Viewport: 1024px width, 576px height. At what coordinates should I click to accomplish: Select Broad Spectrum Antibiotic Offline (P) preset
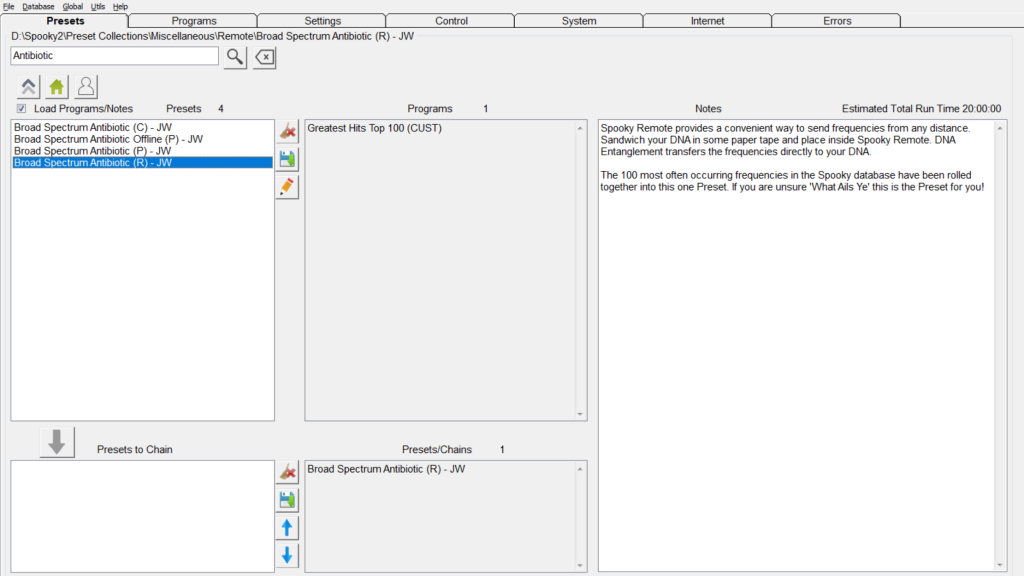(x=108, y=139)
